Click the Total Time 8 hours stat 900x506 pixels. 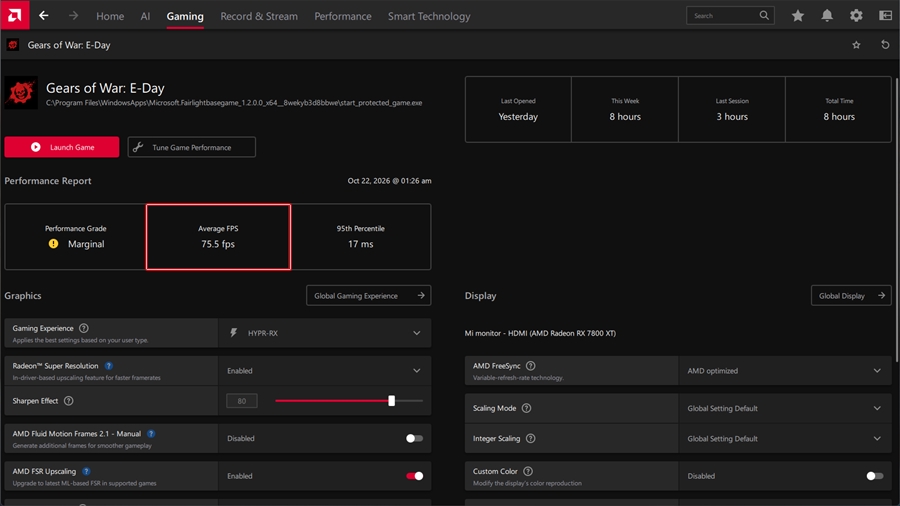839,109
